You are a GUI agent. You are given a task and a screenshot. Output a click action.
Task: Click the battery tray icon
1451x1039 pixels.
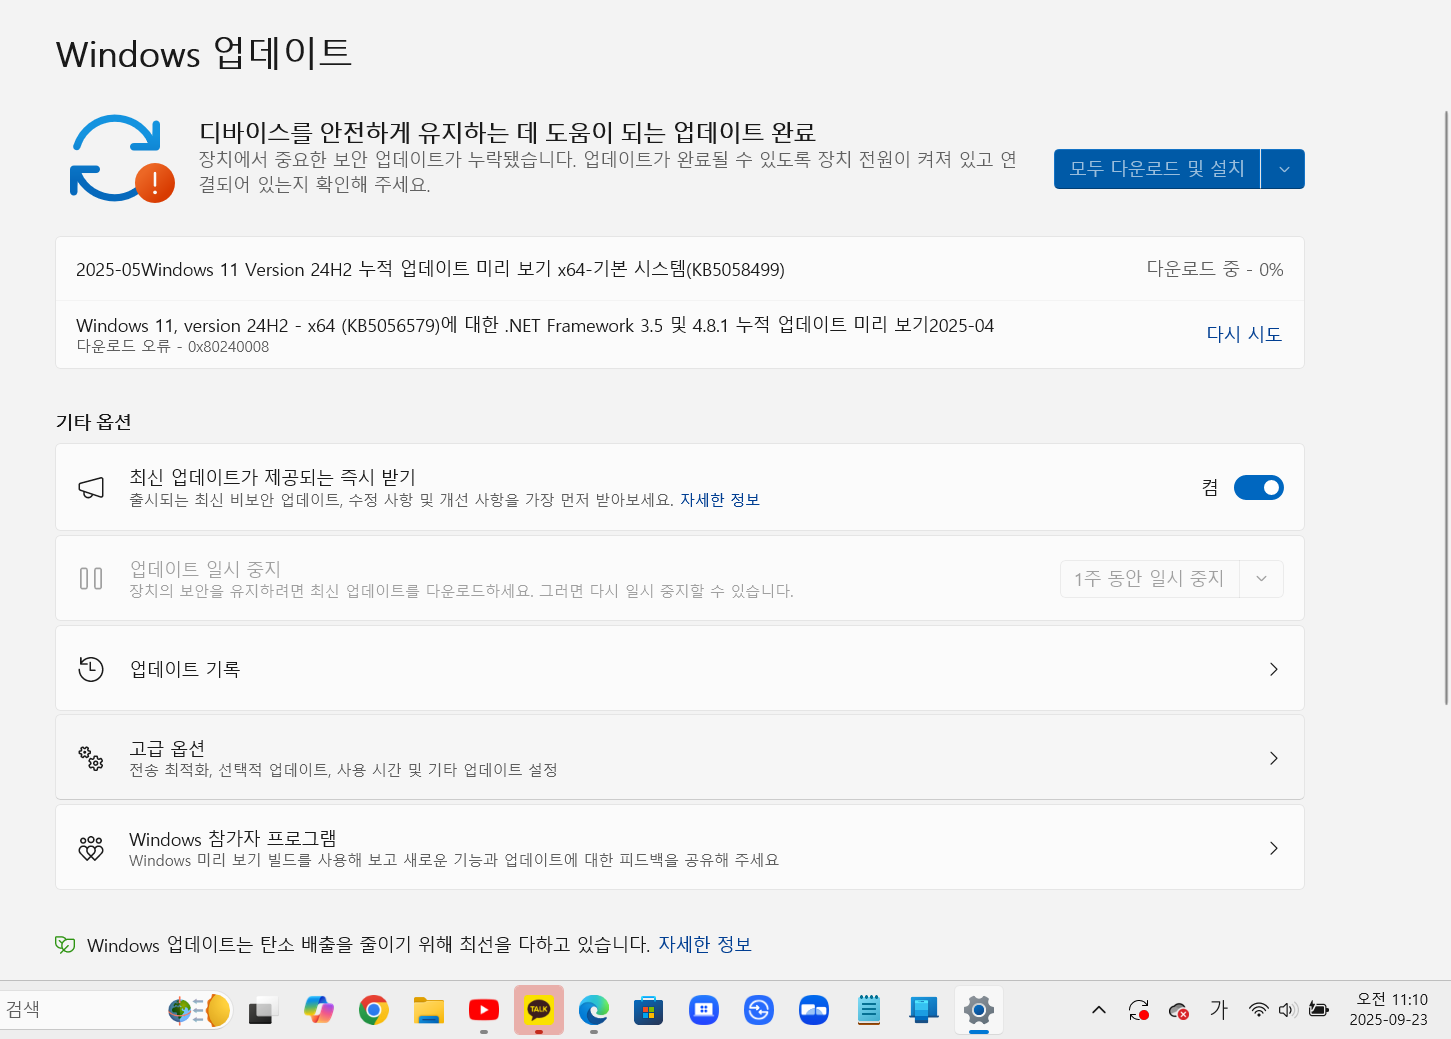[x=1319, y=1010]
